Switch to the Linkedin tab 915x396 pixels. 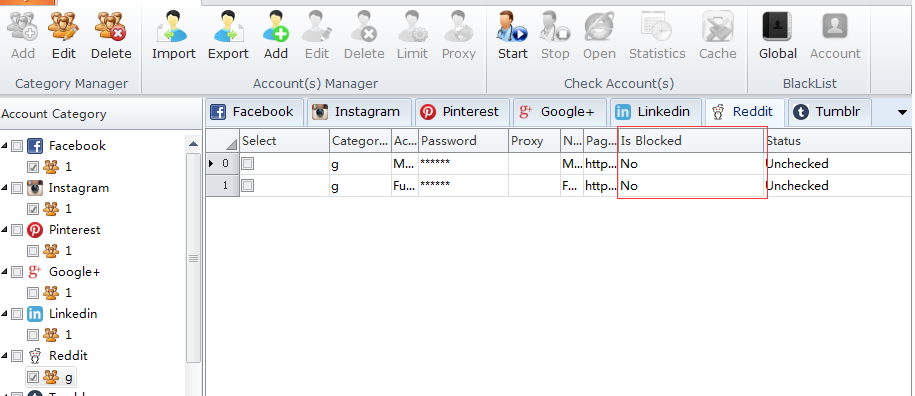(655, 112)
